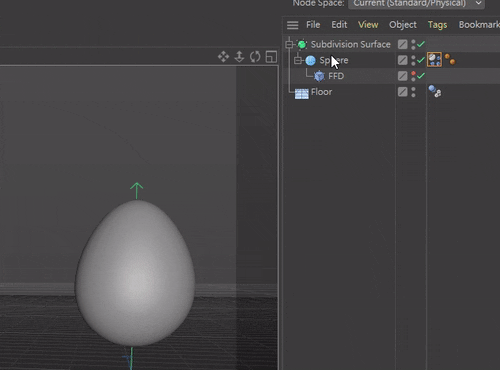Select the Subdivision Surface green icon
The height and width of the screenshot is (370, 500).
(x=302, y=44)
